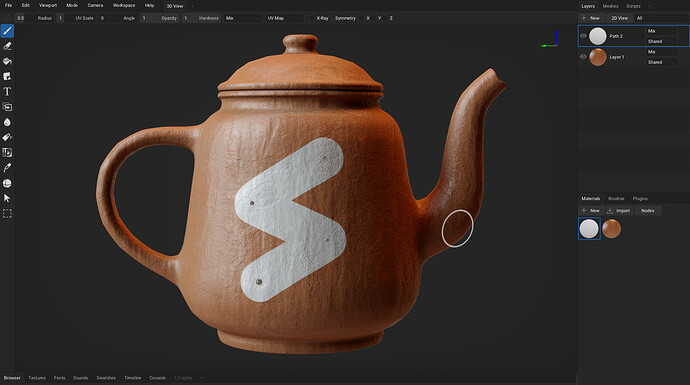The width and height of the screenshot is (690, 385).
Task: Open Path 2 layer's Mix blend dropdown
Action: point(661,31)
